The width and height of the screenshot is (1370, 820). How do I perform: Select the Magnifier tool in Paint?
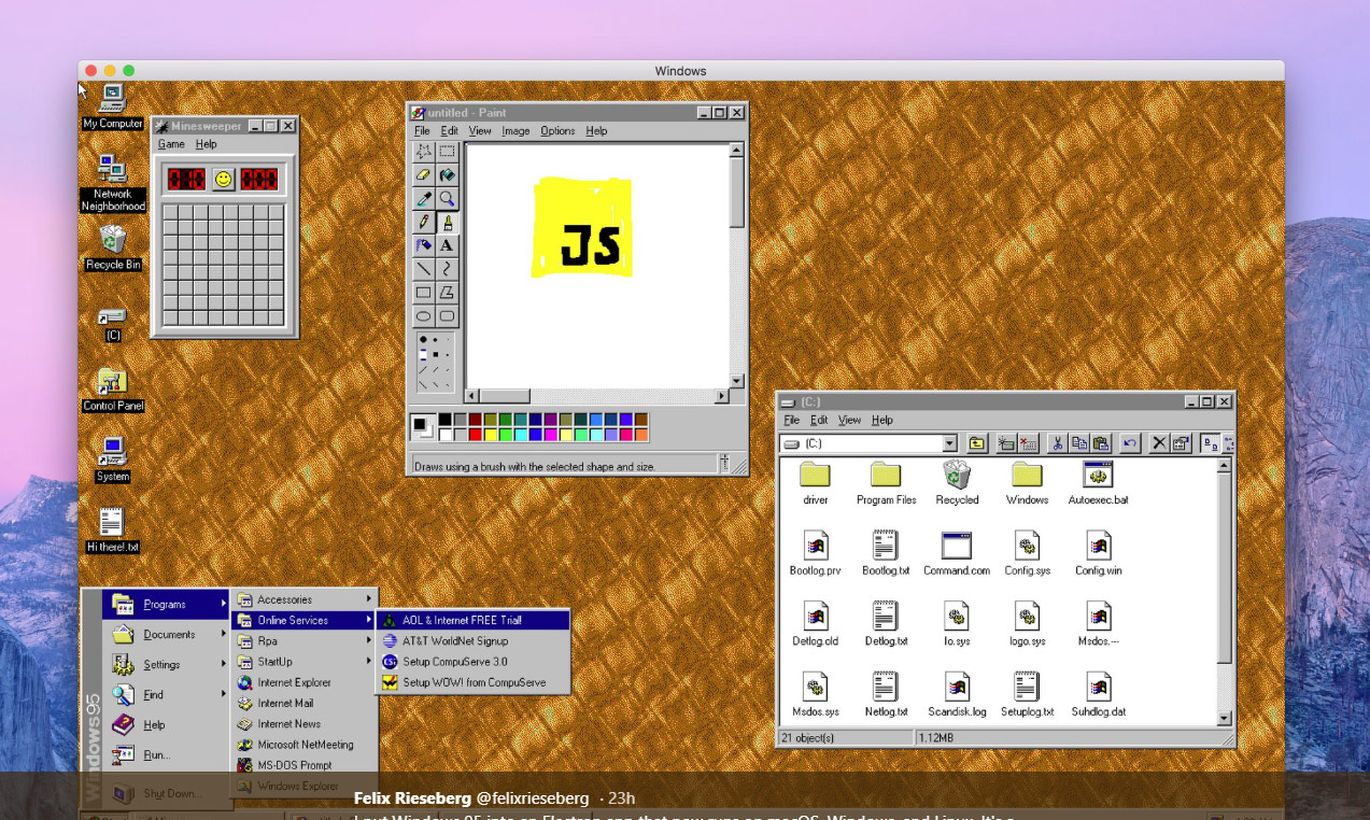click(x=446, y=198)
